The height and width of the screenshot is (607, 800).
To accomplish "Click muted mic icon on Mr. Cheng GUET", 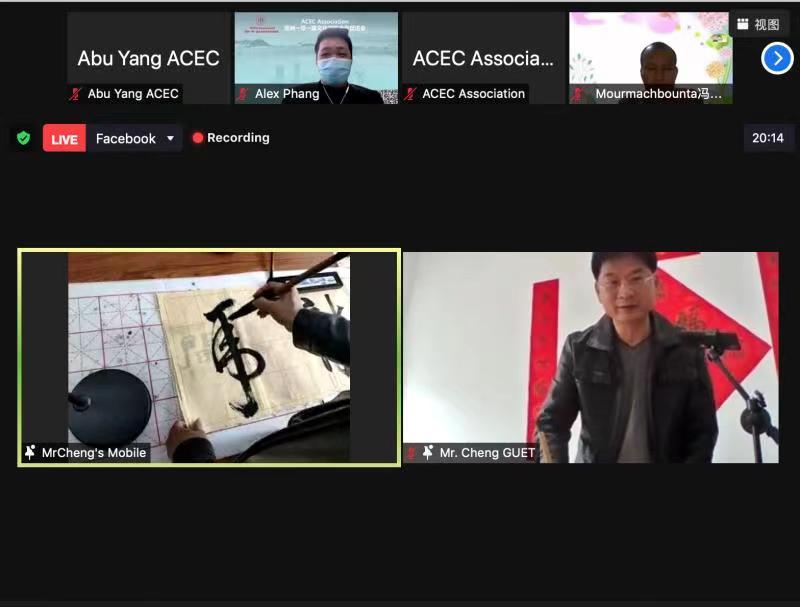I will [412, 452].
